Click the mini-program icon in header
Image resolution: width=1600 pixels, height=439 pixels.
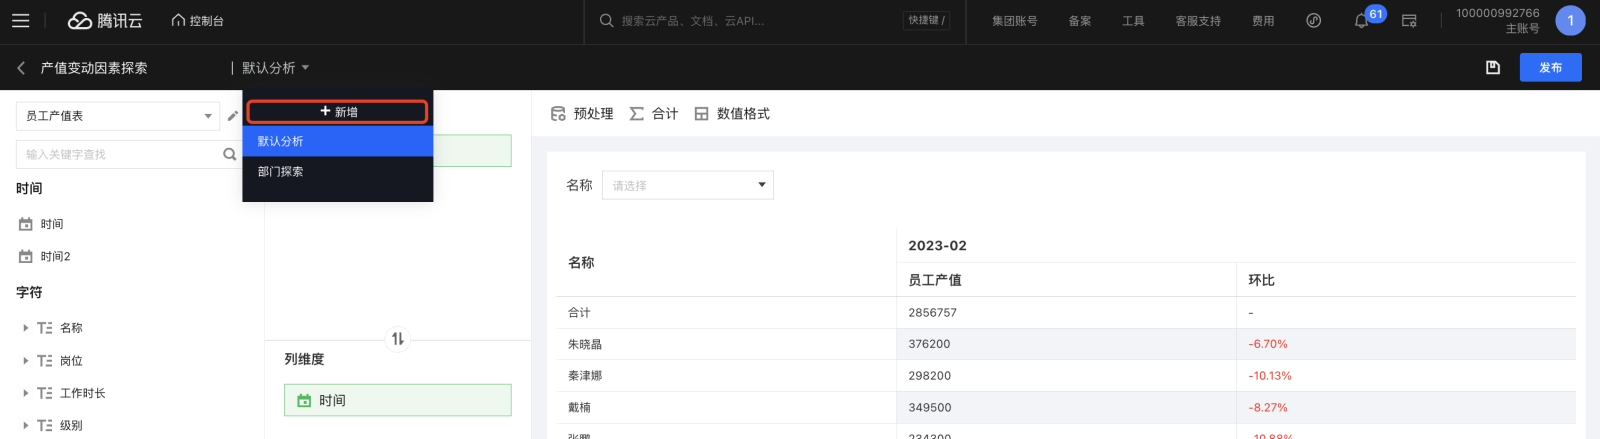click(1314, 20)
